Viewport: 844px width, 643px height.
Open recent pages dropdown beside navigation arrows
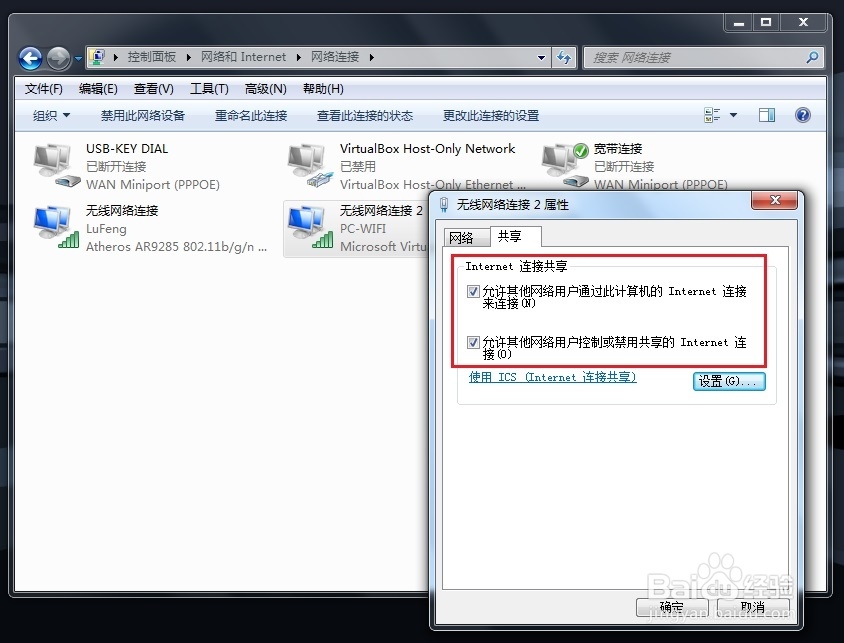(78, 58)
